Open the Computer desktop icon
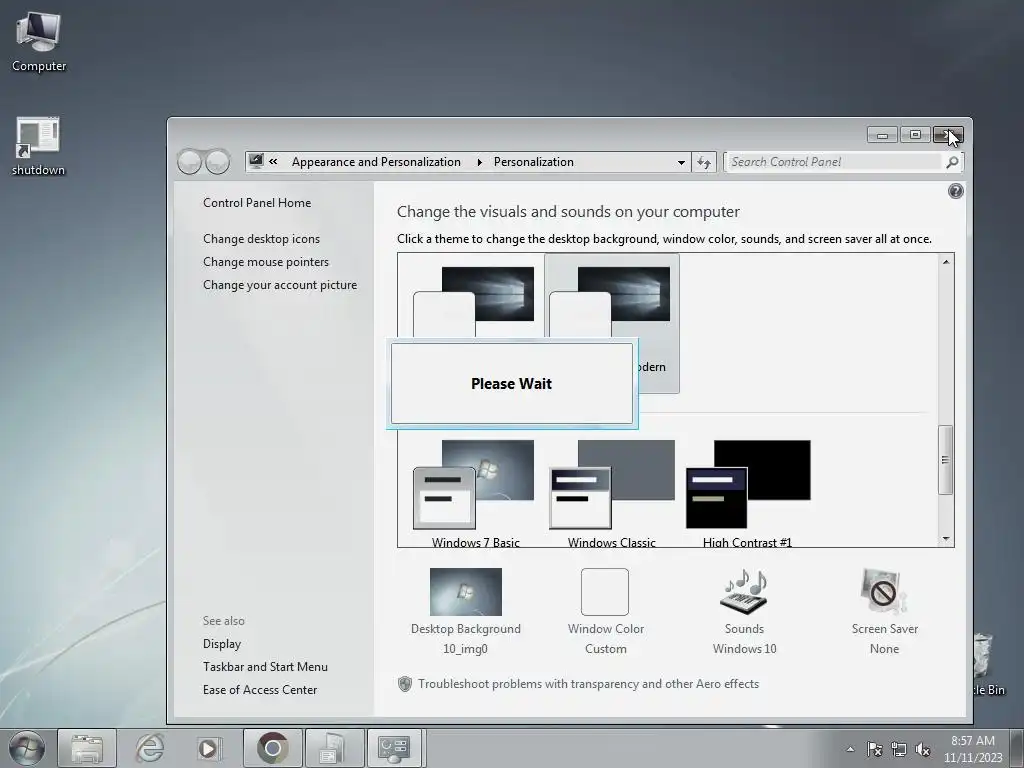1024x768 pixels. tap(39, 42)
